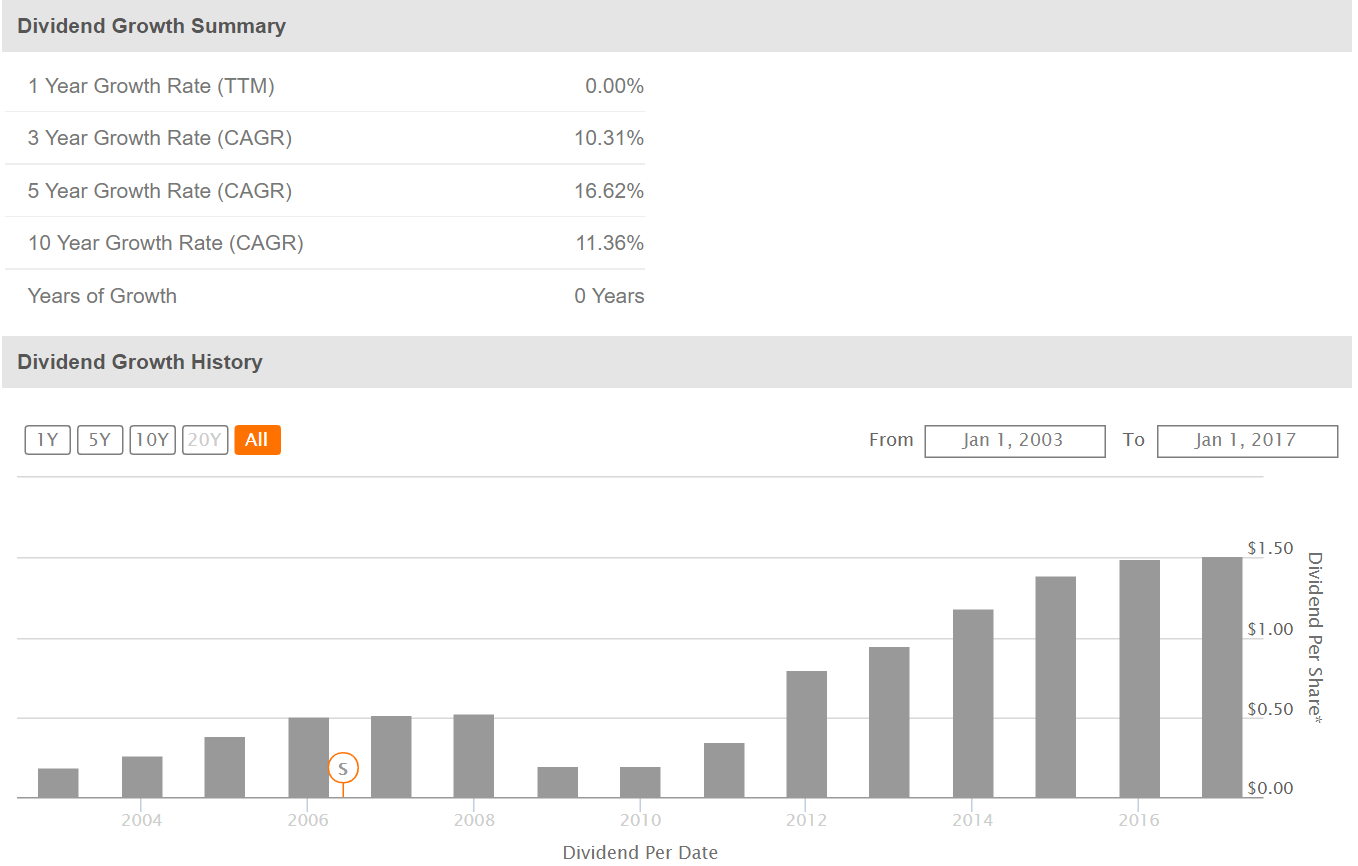
Task: Click the 2007 dividend bar
Action: (x=391, y=757)
